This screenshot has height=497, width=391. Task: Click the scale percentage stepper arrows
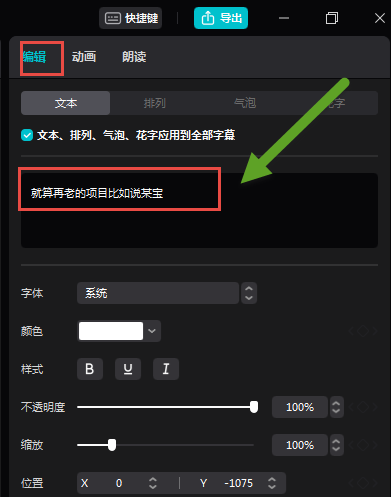coord(336,445)
